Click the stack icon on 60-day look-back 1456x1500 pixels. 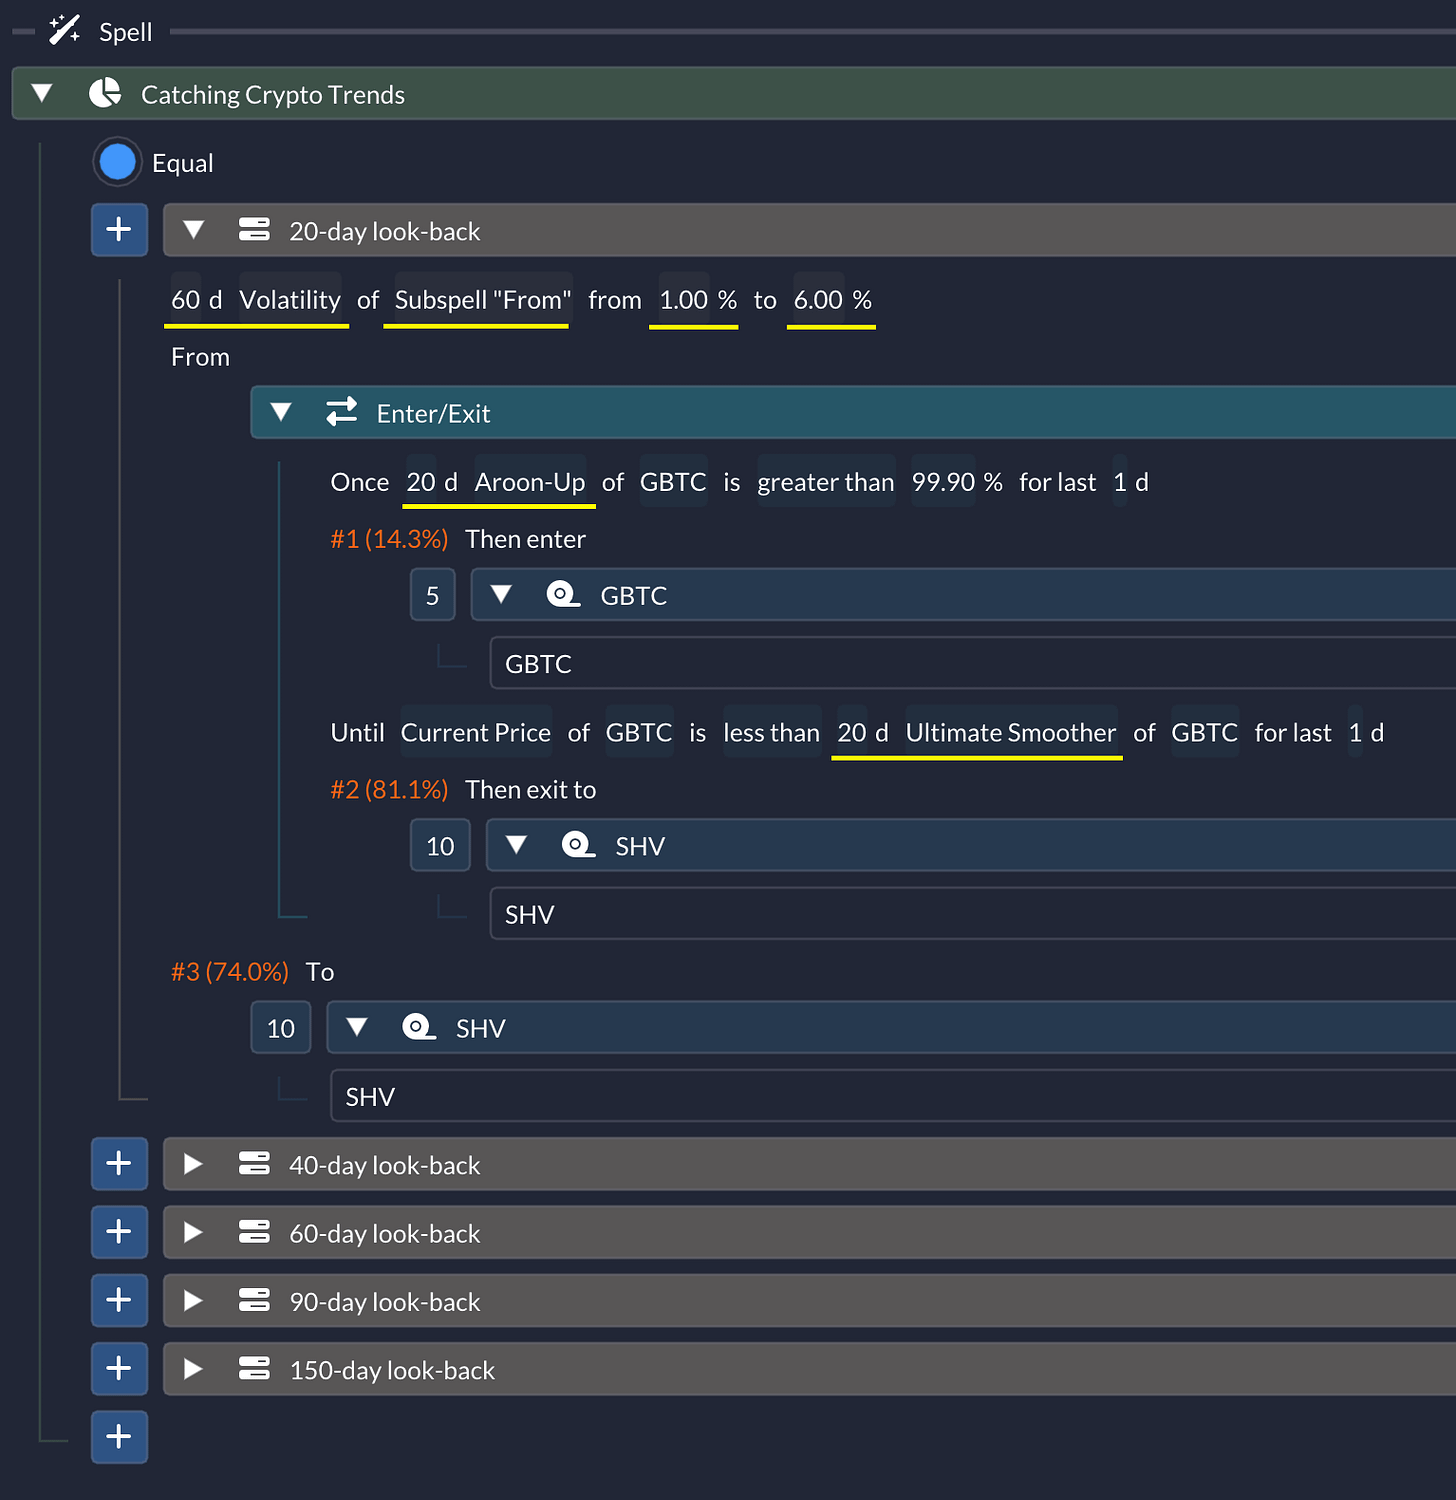[254, 1232]
